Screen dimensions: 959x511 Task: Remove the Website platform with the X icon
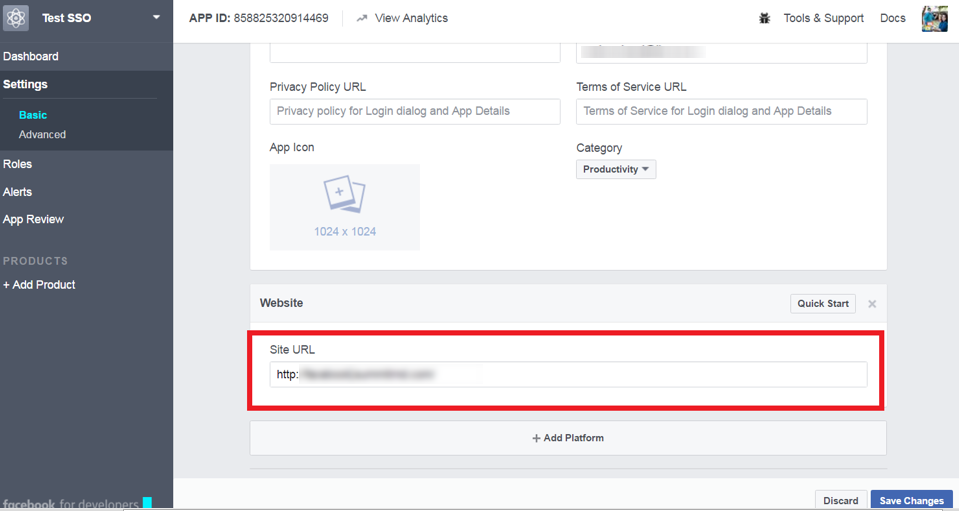pyautogui.click(x=872, y=304)
